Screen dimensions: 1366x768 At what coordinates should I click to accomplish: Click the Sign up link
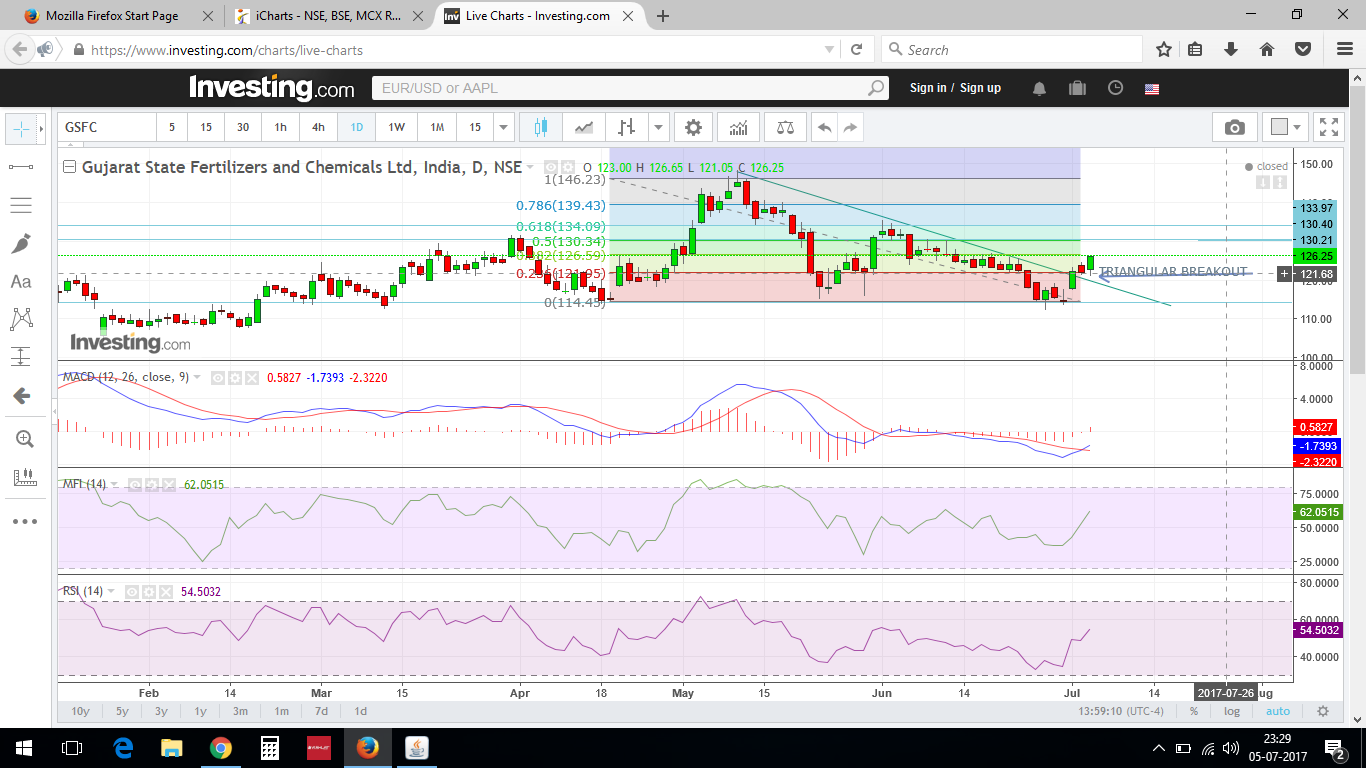[x=980, y=88]
